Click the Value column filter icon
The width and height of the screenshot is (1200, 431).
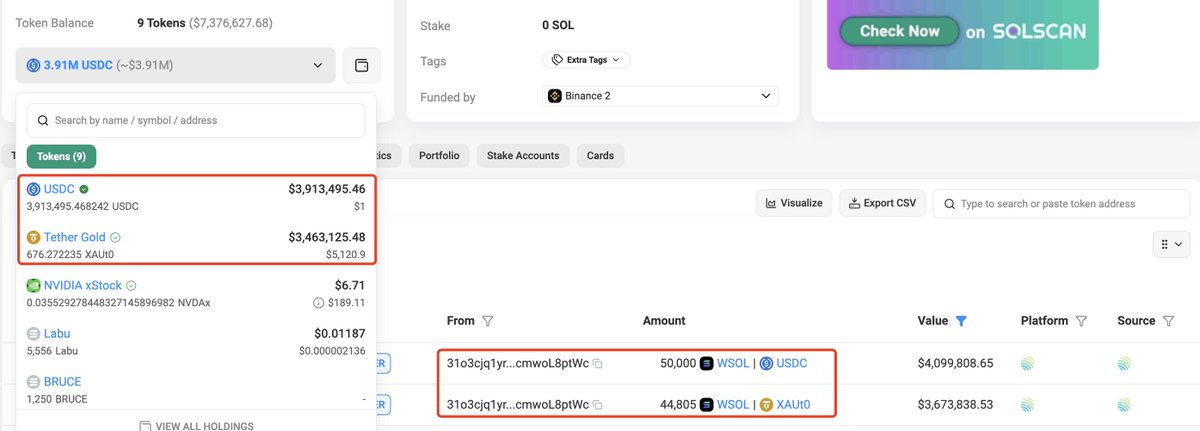(961, 321)
